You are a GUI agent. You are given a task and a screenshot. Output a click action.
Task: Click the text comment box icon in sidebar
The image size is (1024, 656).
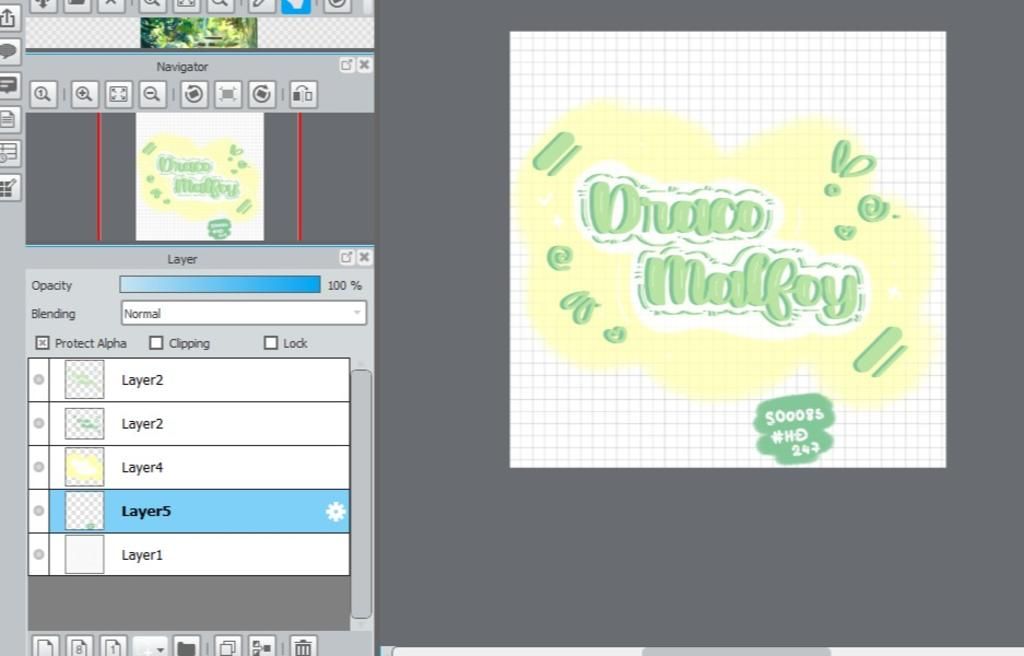(8, 85)
